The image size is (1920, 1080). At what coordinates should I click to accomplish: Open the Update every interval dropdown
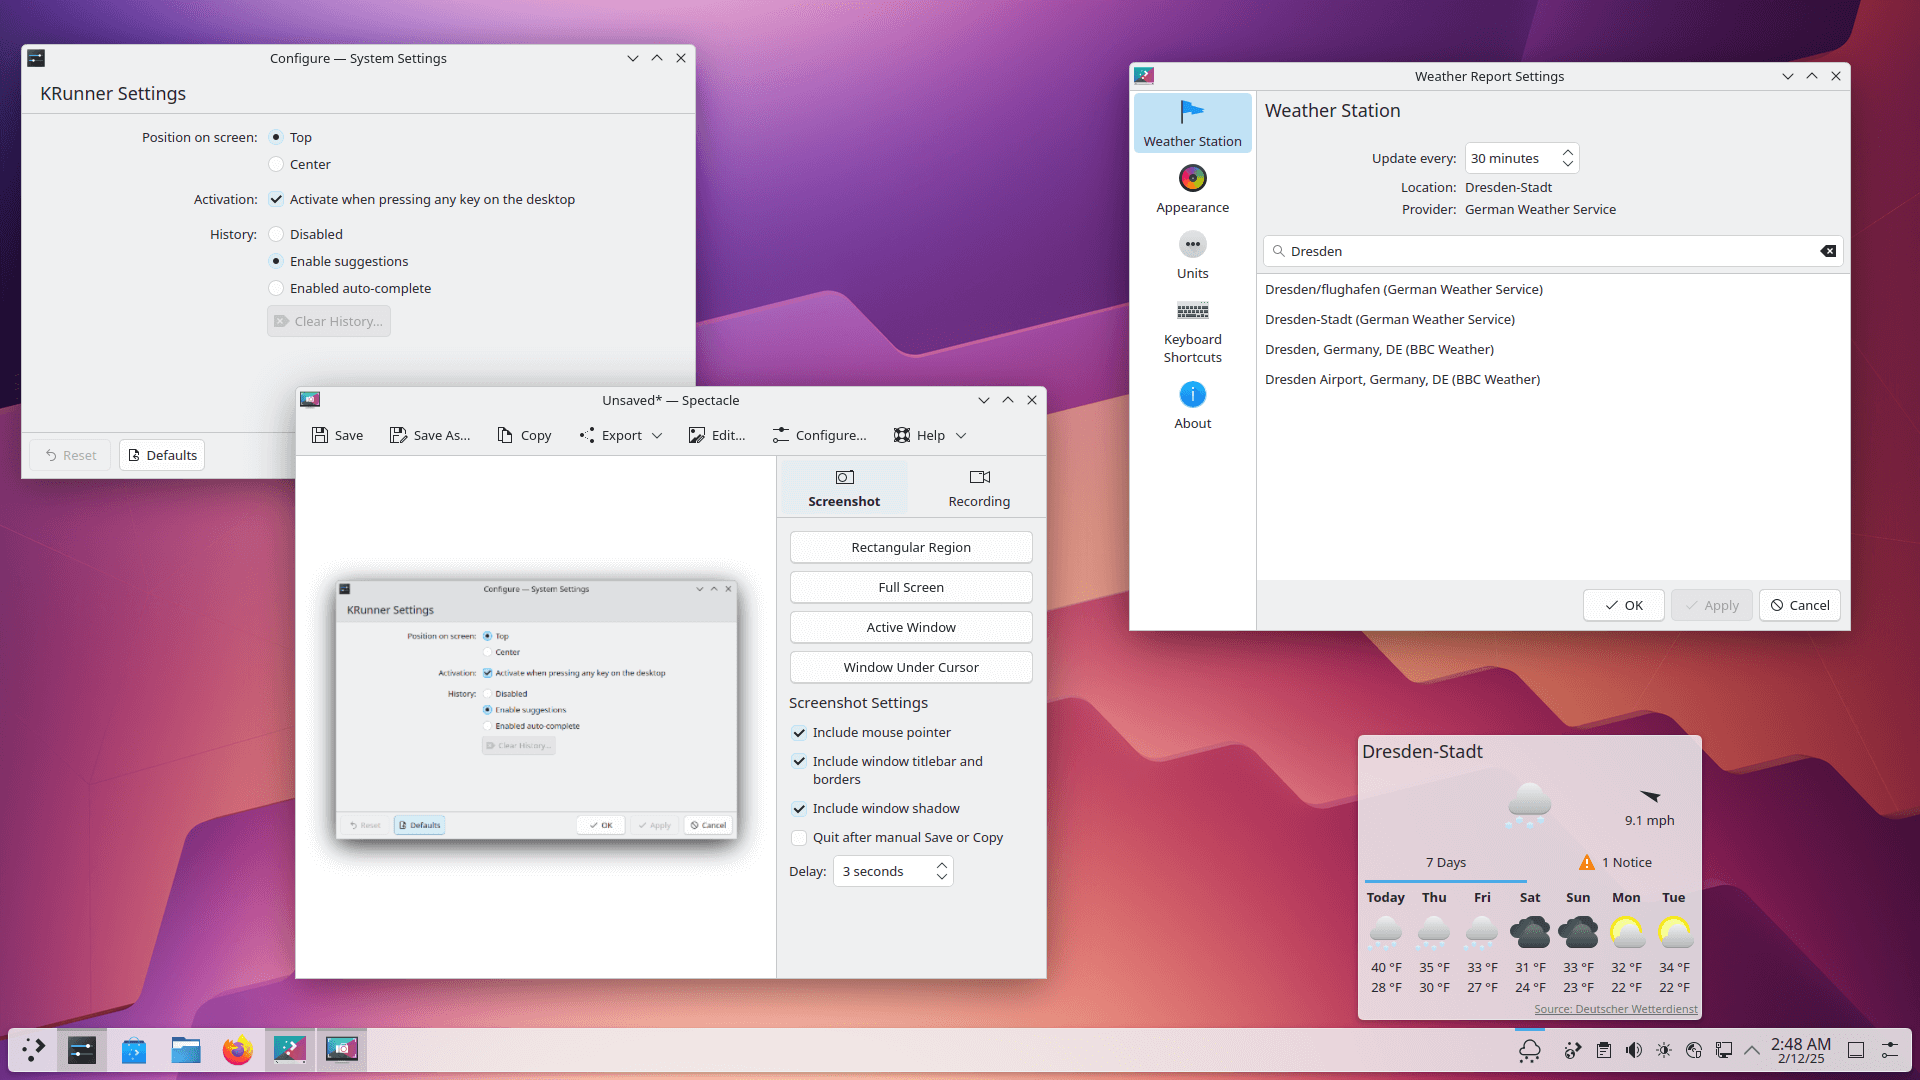(1521, 157)
